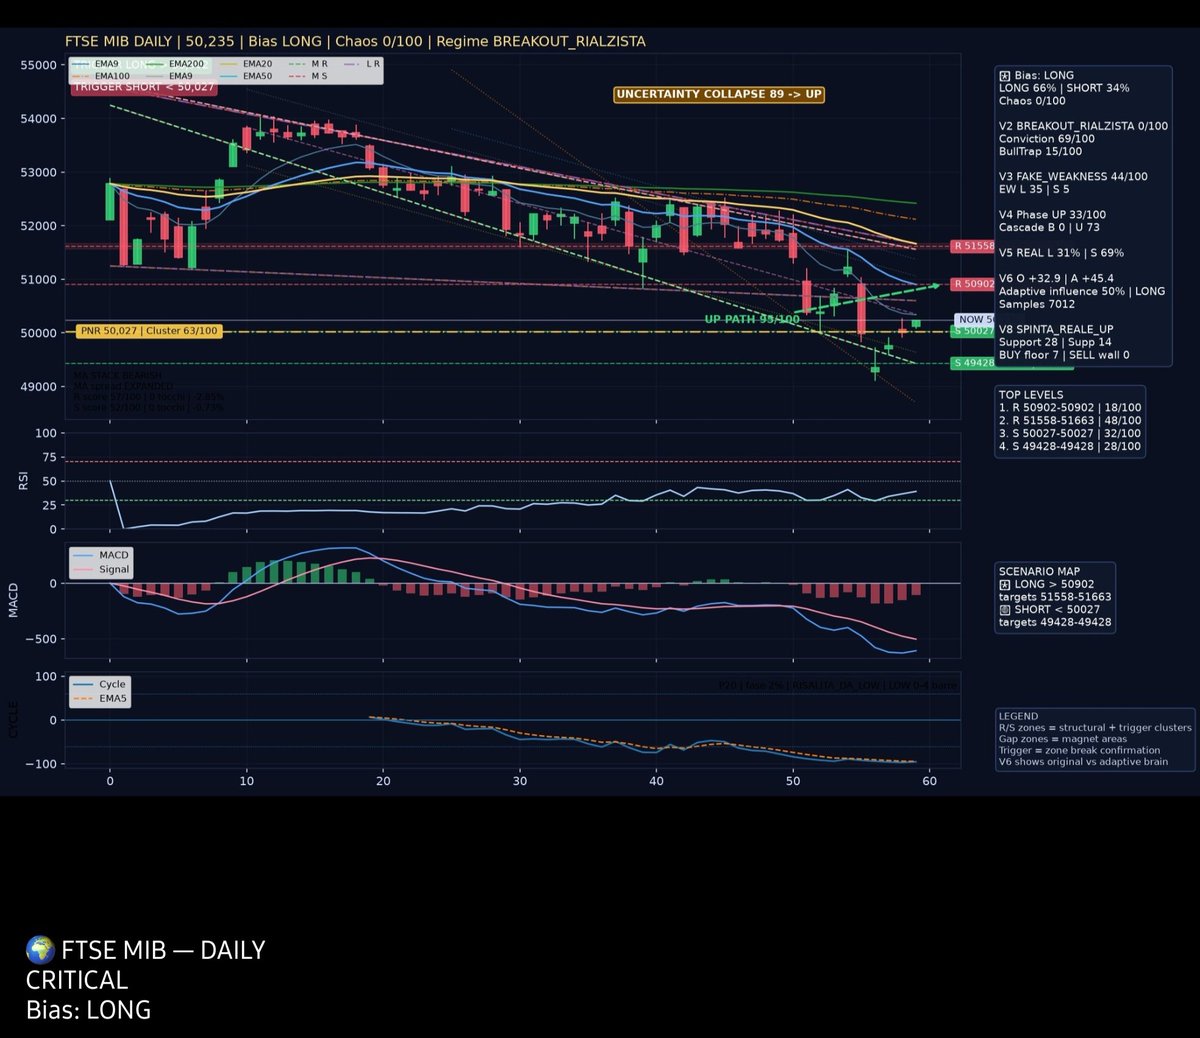This screenshot has width=1200, height=1038.
Task: Select the LONG 66% | SHORT 34% line
Action: pos(1064,88)
